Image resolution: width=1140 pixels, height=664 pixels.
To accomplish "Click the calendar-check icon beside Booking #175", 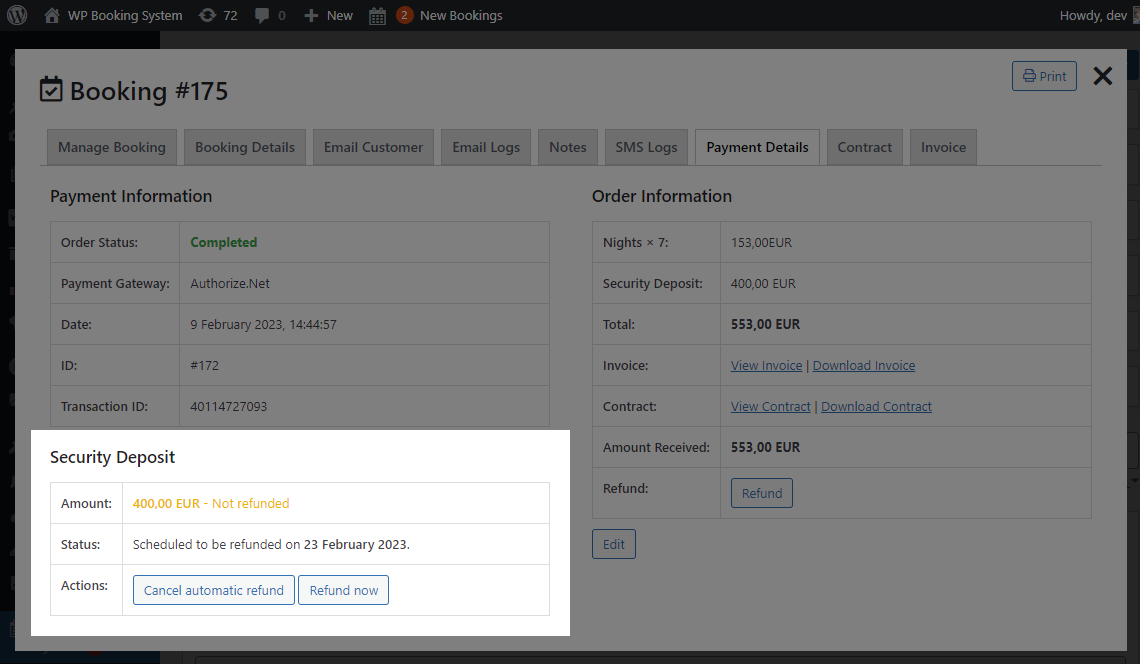I will click(x=51, y=89).
